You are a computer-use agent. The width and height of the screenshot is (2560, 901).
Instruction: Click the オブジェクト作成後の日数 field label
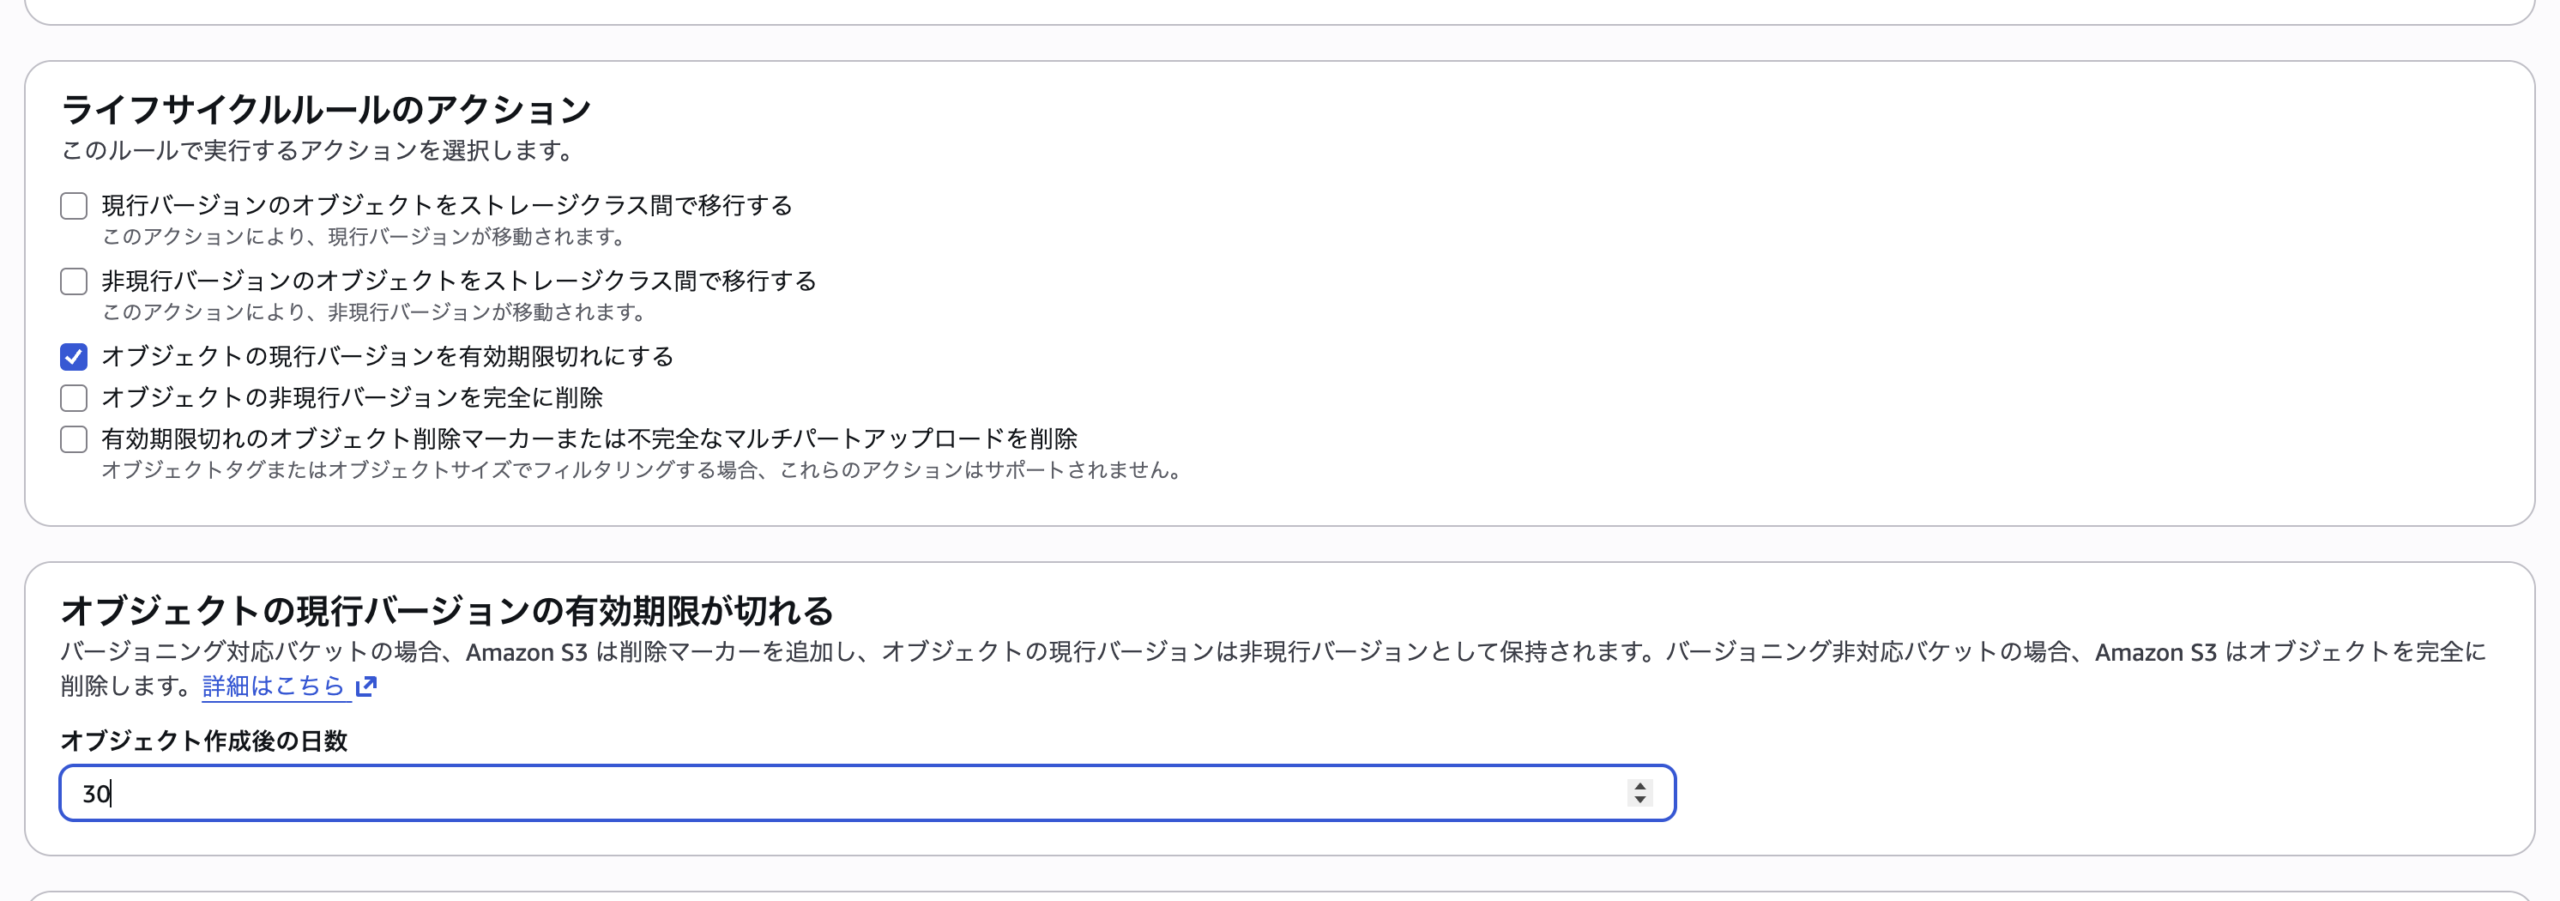pyautogui.click(x=204, y=741)
